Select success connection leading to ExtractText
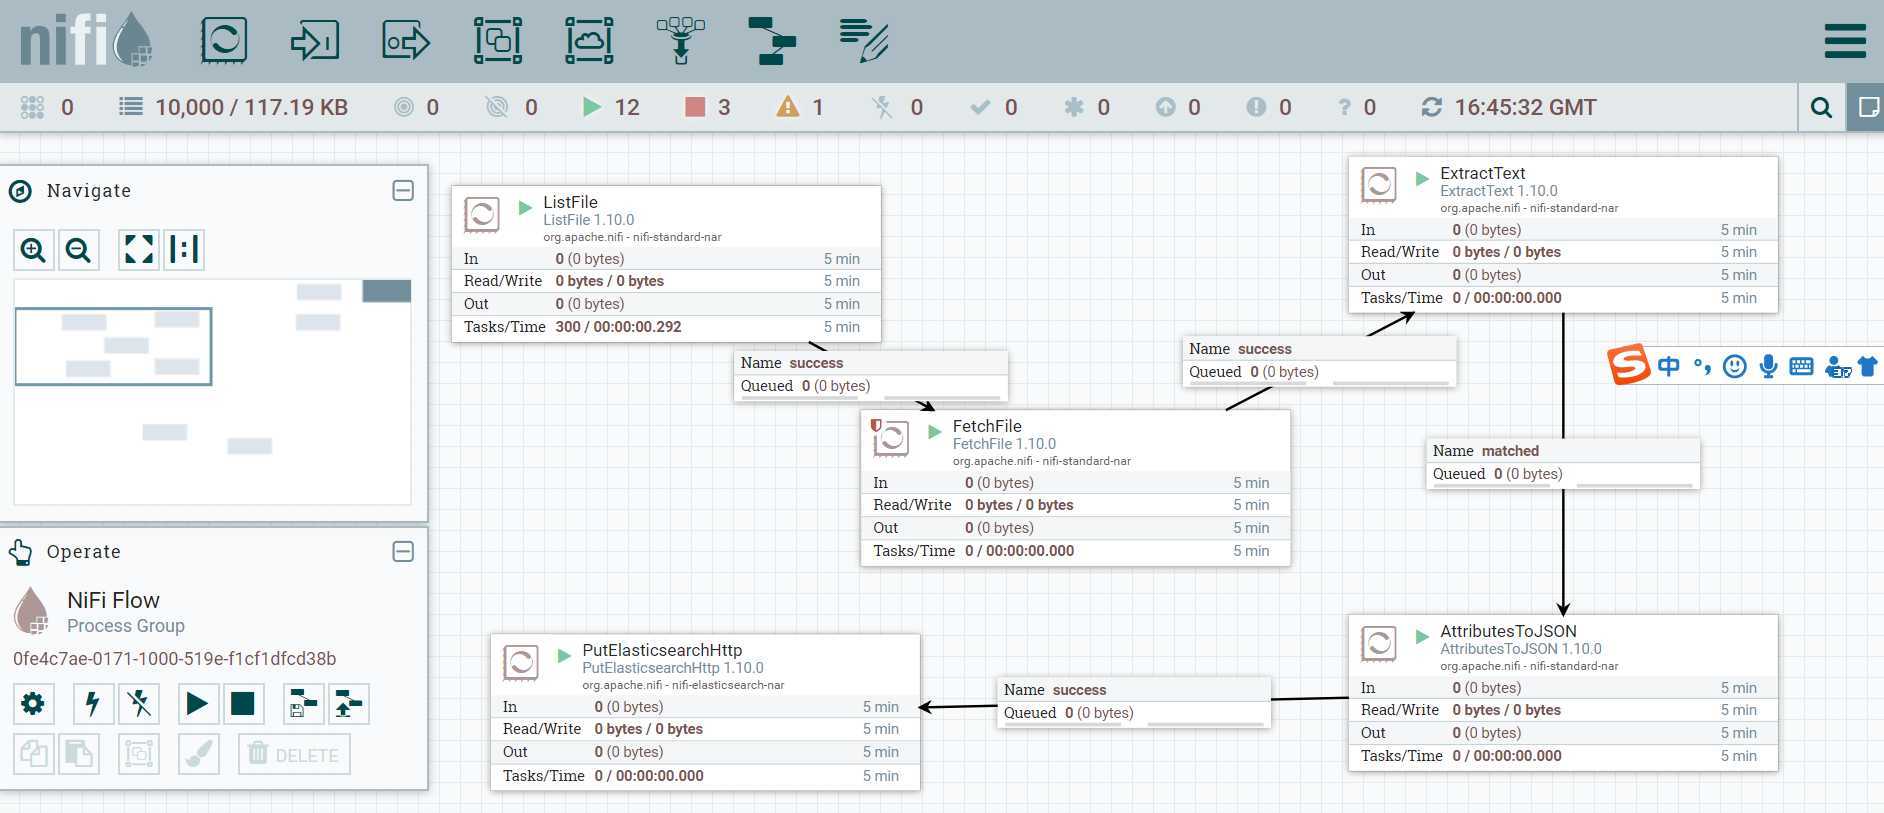This screenshot has height=813, width=1884. pos(1319,361)
